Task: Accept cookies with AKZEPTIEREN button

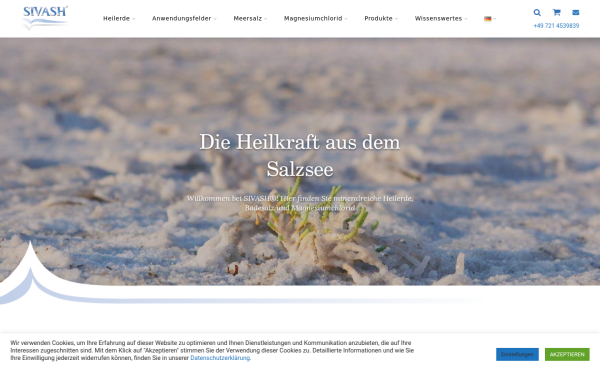Action: 567,354
